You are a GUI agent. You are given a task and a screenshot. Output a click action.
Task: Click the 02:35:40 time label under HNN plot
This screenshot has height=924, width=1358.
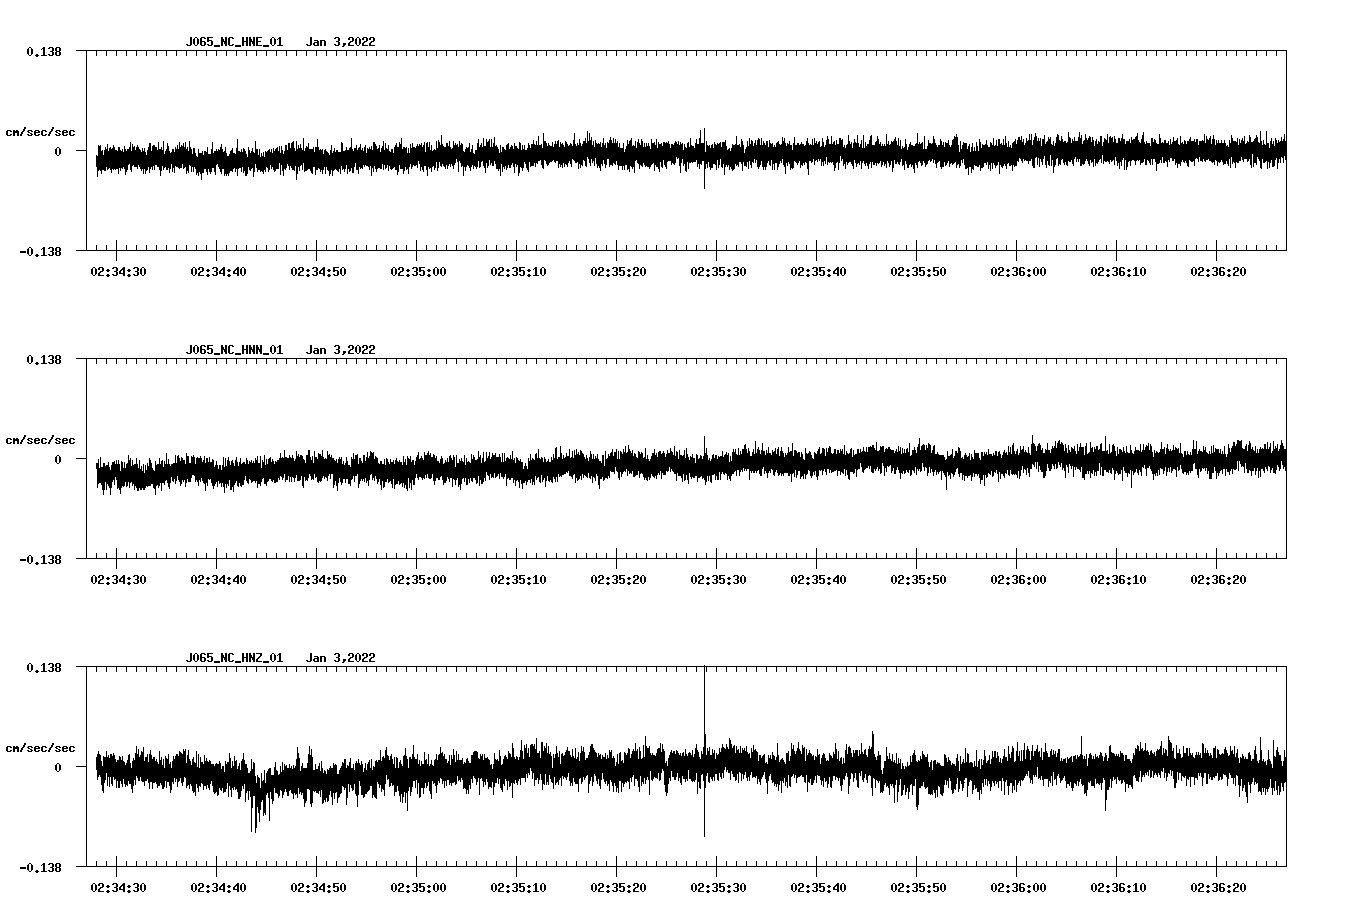click(x=818, y=580)
